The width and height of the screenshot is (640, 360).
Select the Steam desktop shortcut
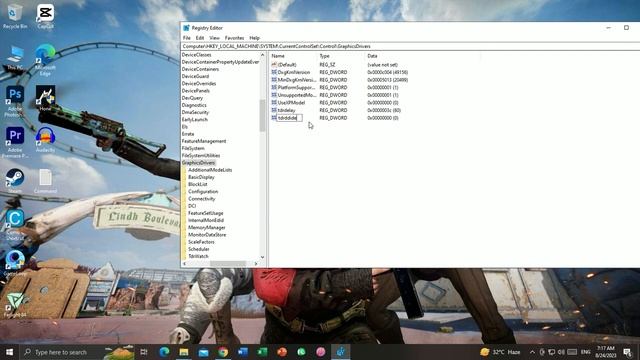coord(15,181)
